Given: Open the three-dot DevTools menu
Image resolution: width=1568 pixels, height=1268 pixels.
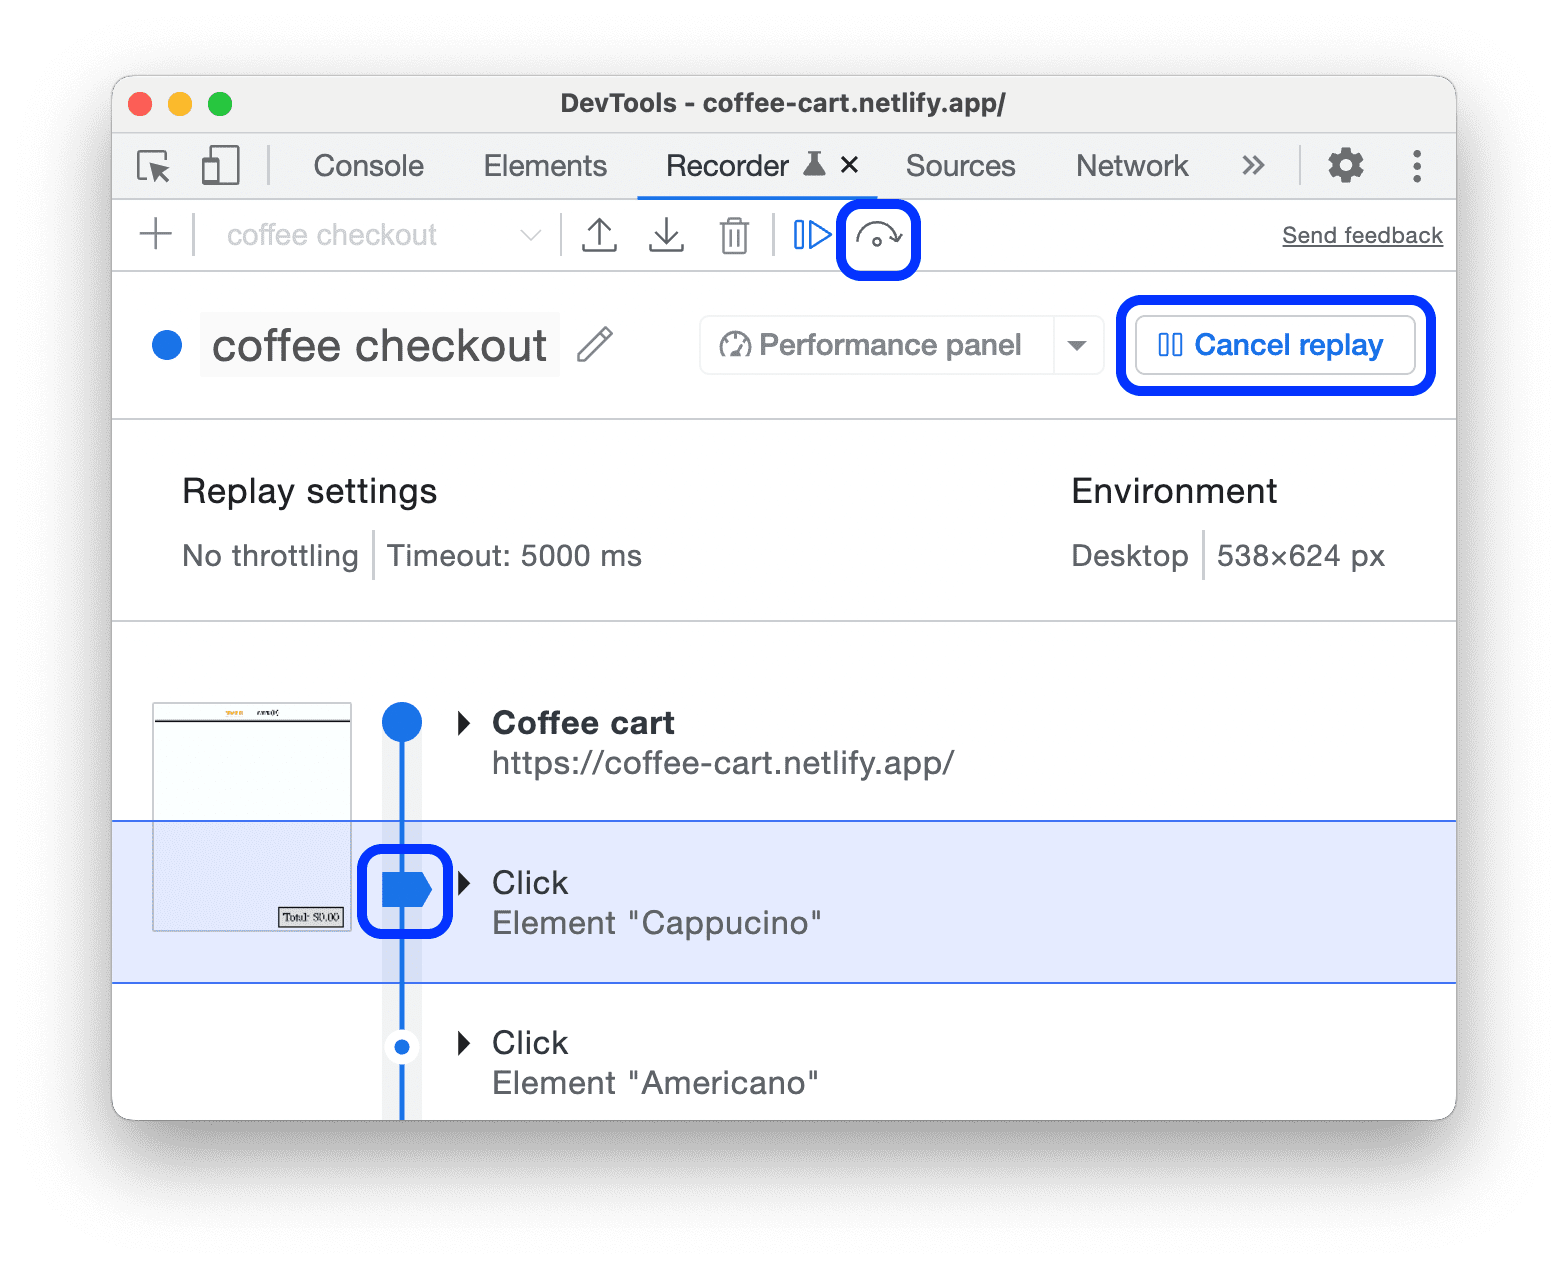Looking at the screenshot, I should pyautogui.click(x=1416, y=166).
